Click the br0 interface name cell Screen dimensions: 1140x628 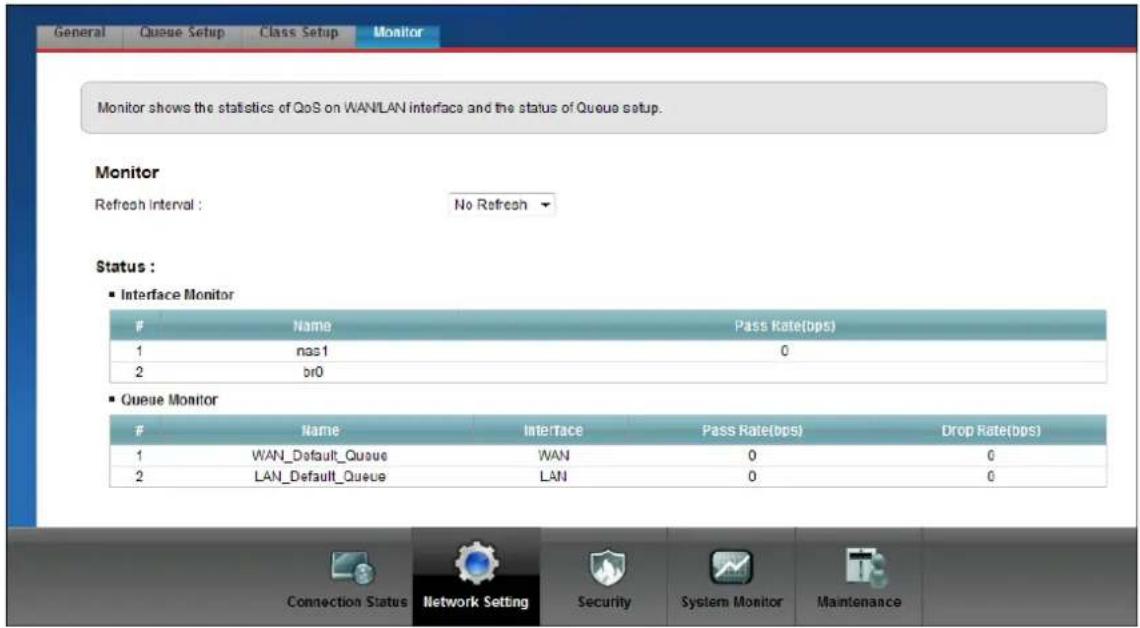pyautogui.click(x=312, y=372)
